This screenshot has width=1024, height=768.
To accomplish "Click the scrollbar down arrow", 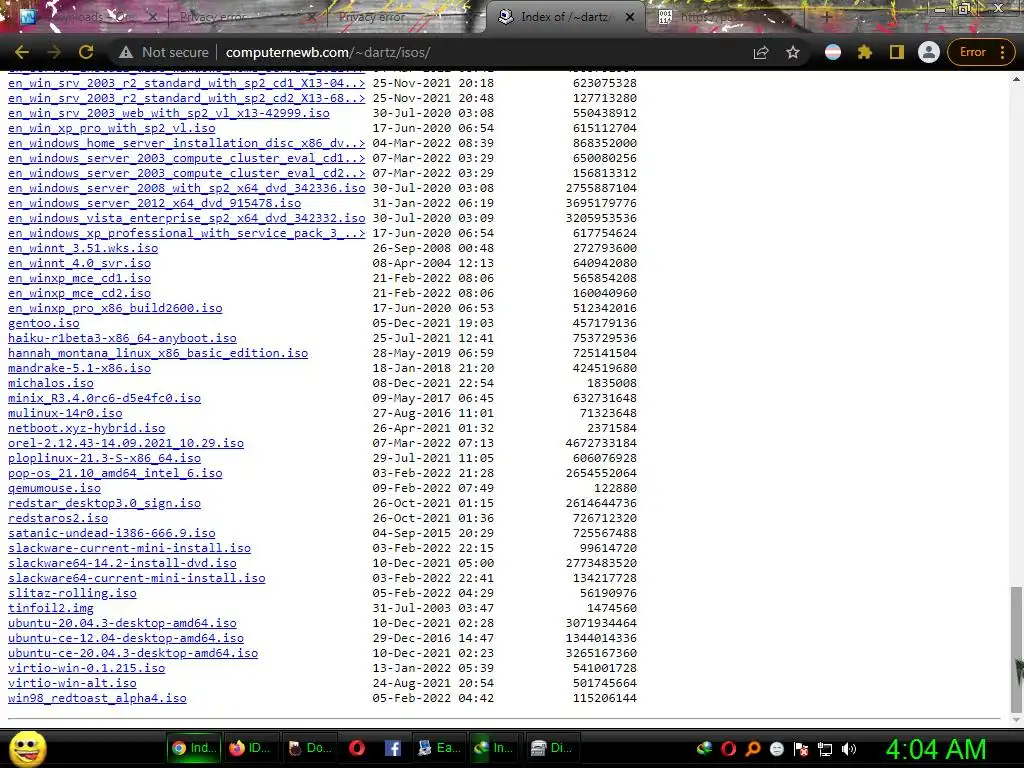I will (x=1016, y=720).
